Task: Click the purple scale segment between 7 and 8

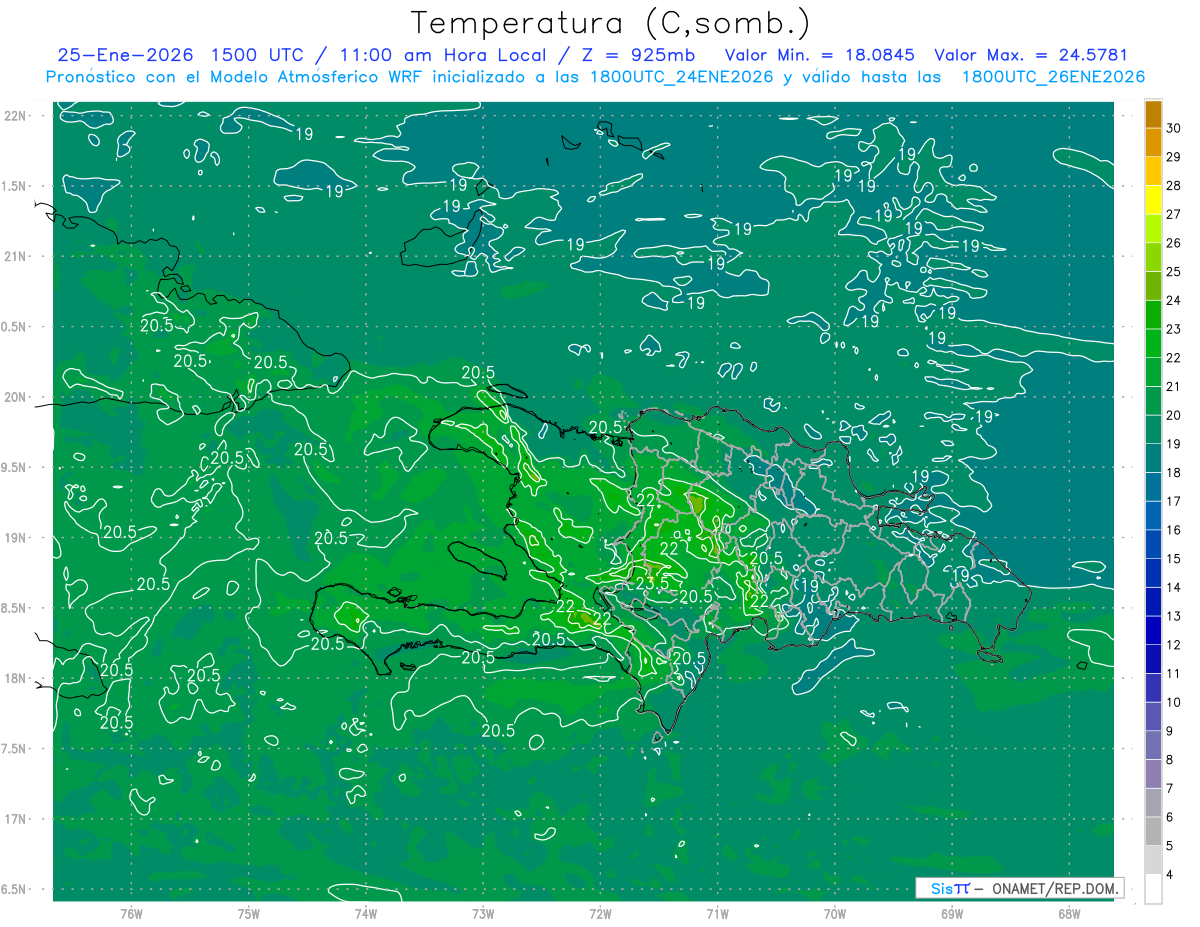Action: [x=1153, y=774]
